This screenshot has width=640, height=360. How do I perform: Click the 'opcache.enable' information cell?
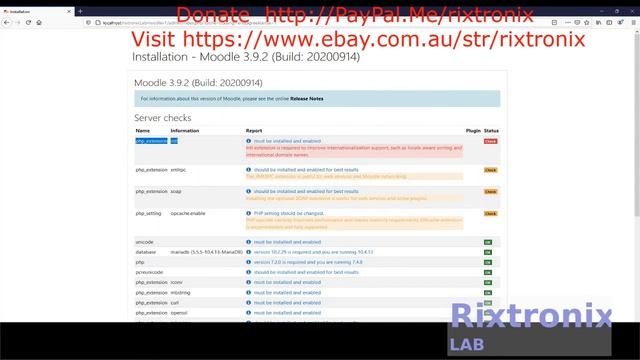click(x=188, y=213)
